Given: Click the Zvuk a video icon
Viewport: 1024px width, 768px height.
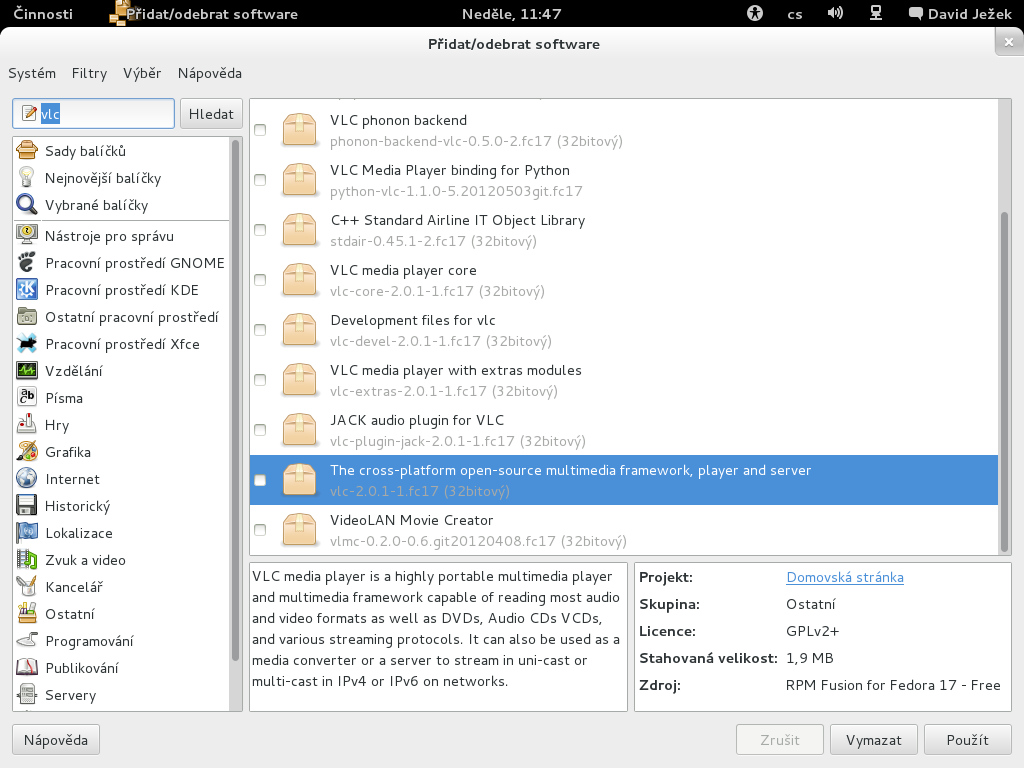Looking at the screenshot, I should coord(27,560).
